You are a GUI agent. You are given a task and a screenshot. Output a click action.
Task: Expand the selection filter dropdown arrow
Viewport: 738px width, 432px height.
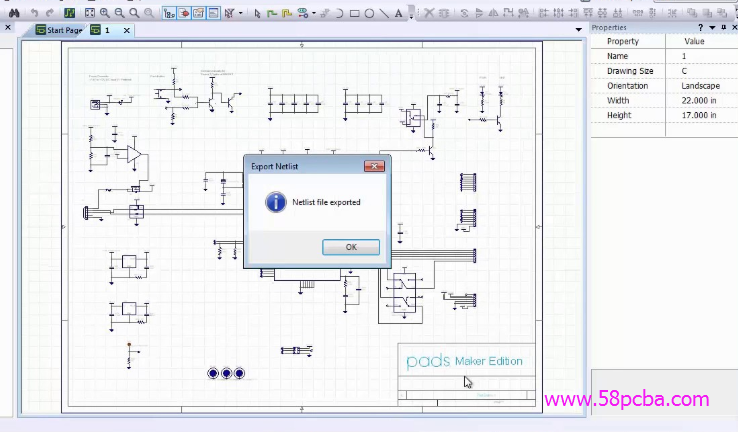(240, 13)
